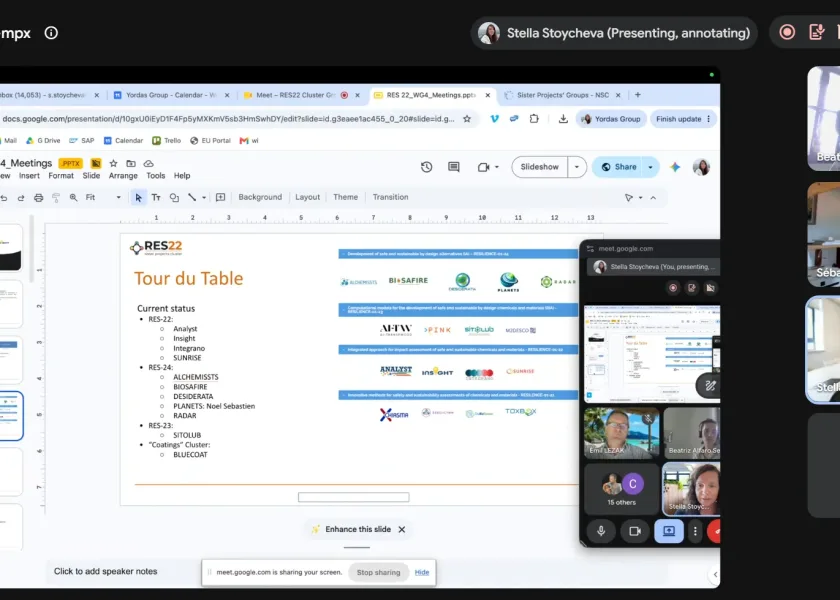Viewport: 840px width, 600px height.
Task: Click the Transition toolbar button
Action: coord(391,197)
